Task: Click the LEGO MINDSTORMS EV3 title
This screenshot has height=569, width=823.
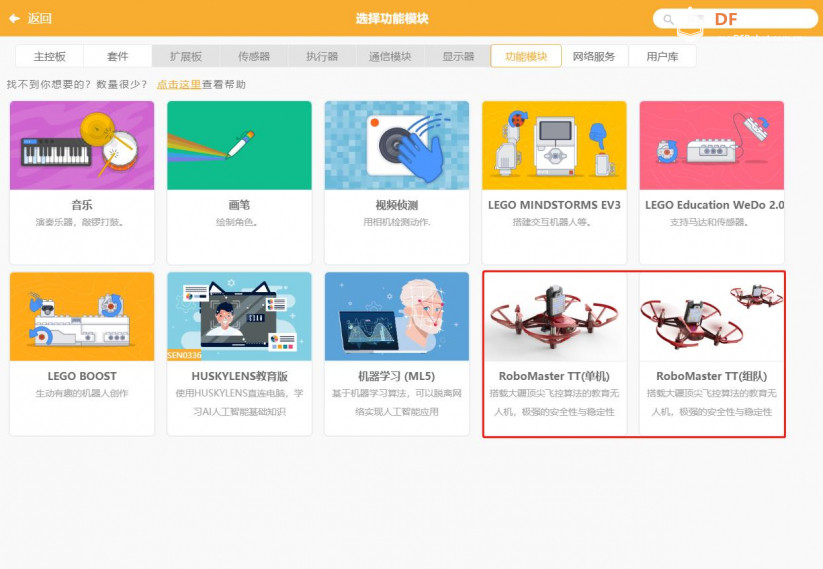Action: tap(554, 205)
